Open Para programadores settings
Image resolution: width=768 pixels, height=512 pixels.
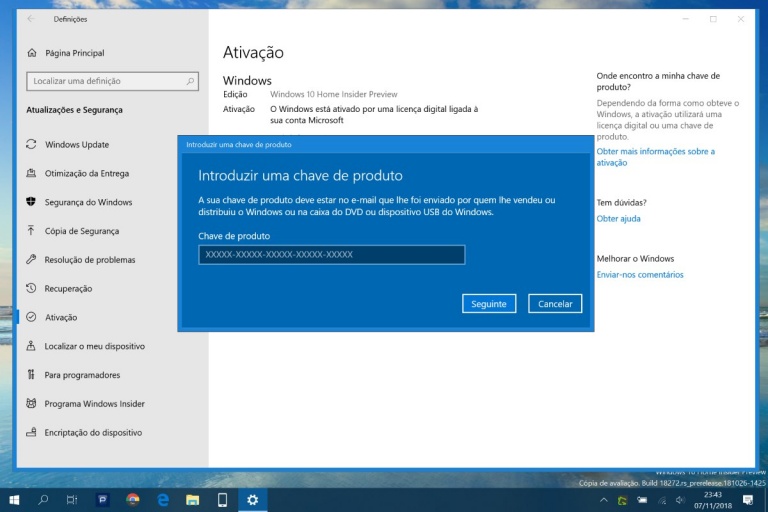click(x=82, y=375)
